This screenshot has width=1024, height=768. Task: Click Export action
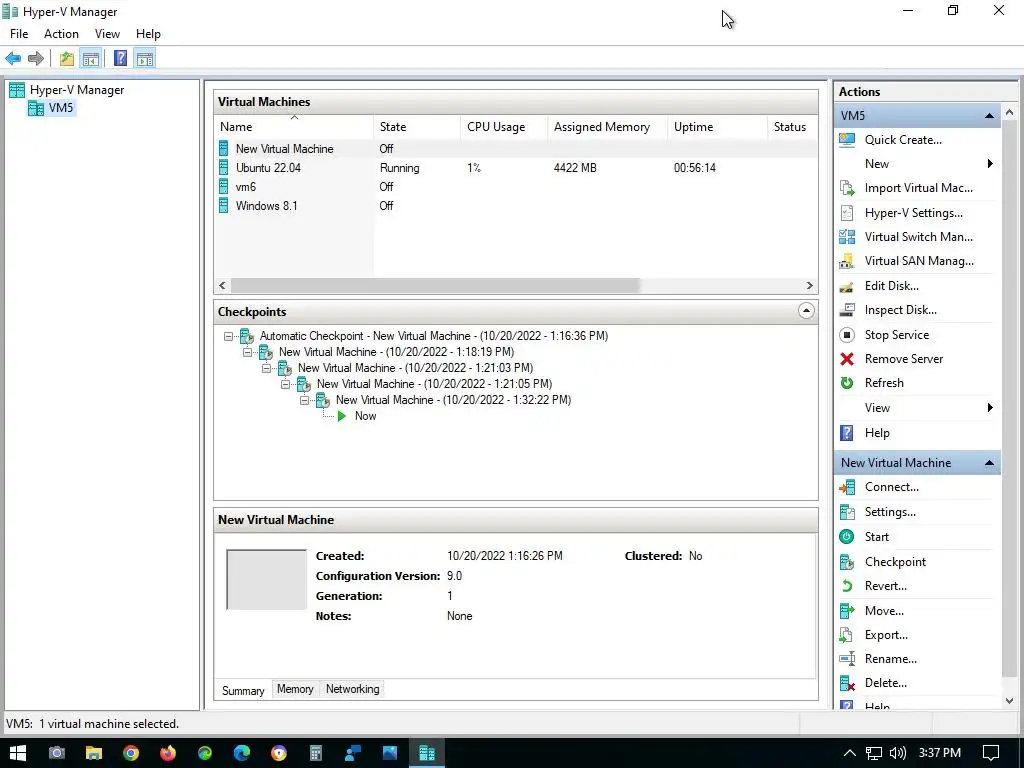click(886, 635)
